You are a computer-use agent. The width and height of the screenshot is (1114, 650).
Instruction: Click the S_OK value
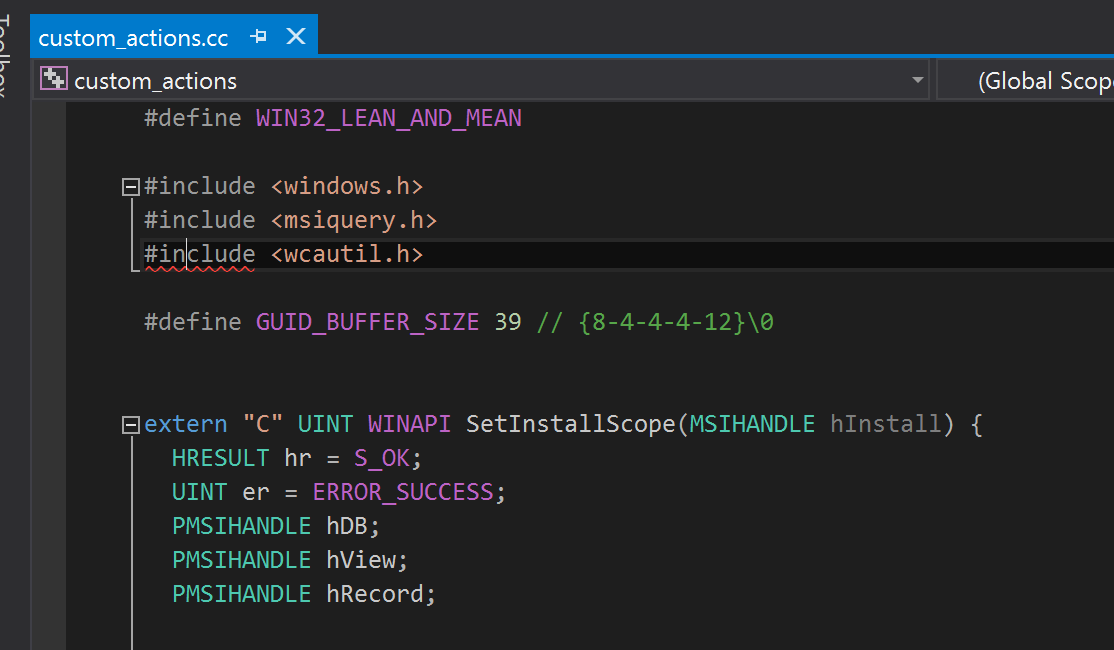(382, 458)
